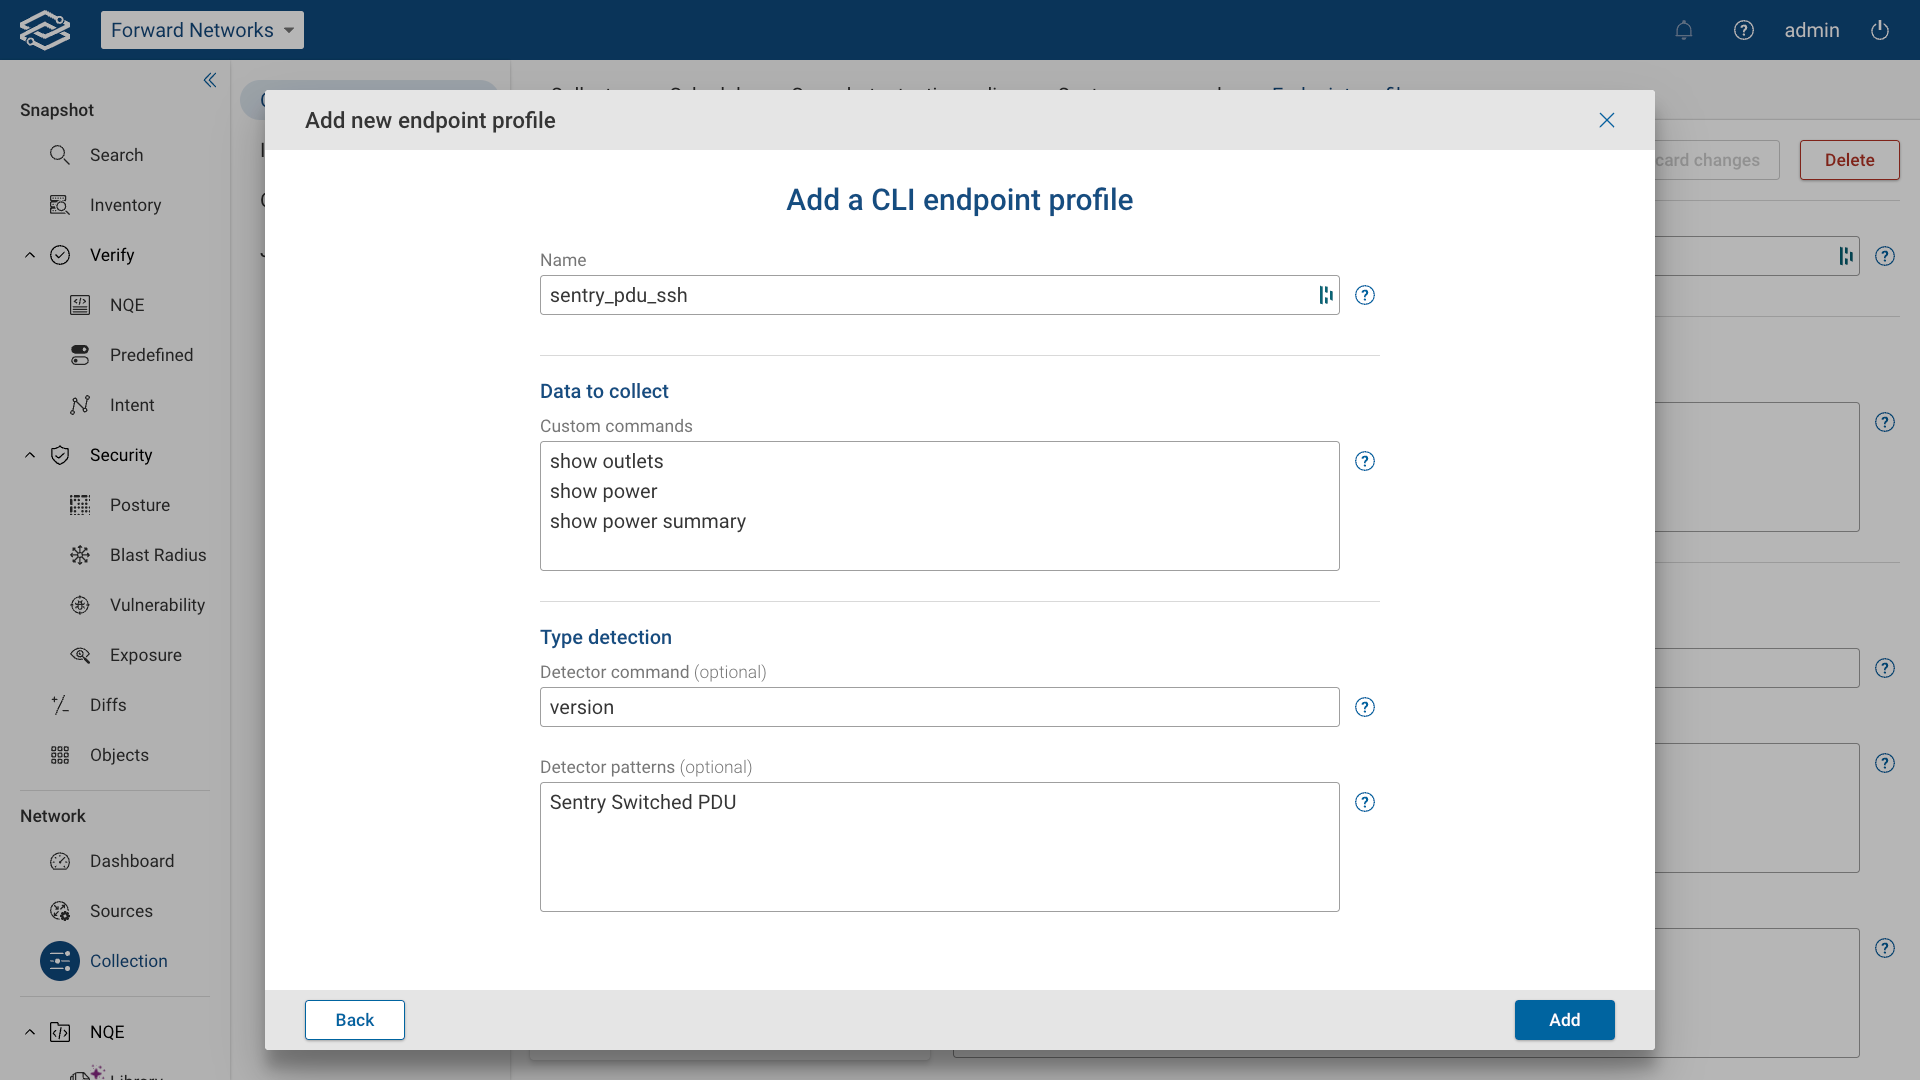
Task: Click the variable insert icon in Name field
Action: pos(1325,295)
